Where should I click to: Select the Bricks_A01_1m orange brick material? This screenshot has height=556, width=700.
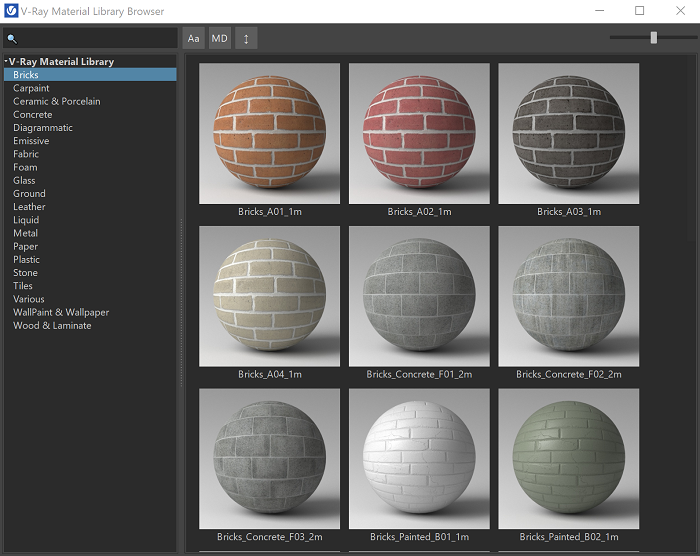pos(269,133)
